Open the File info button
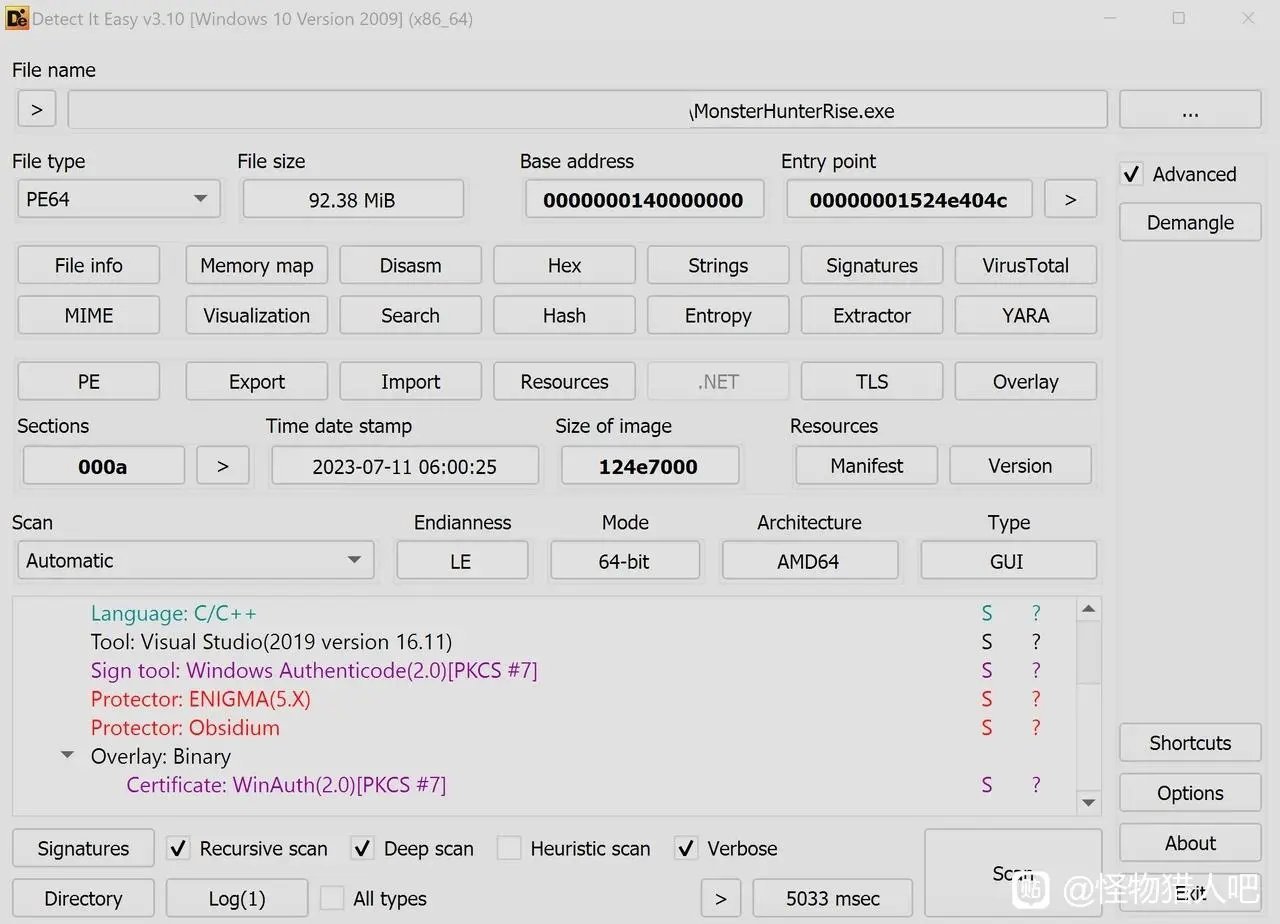The width and height of the screenshot is (1280, 924). point(89,265)
